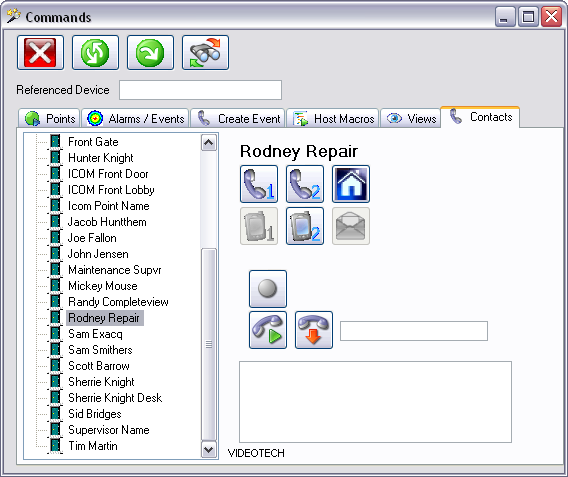
Task: Call mobile phone 2 icon
Action: (305, 226)
